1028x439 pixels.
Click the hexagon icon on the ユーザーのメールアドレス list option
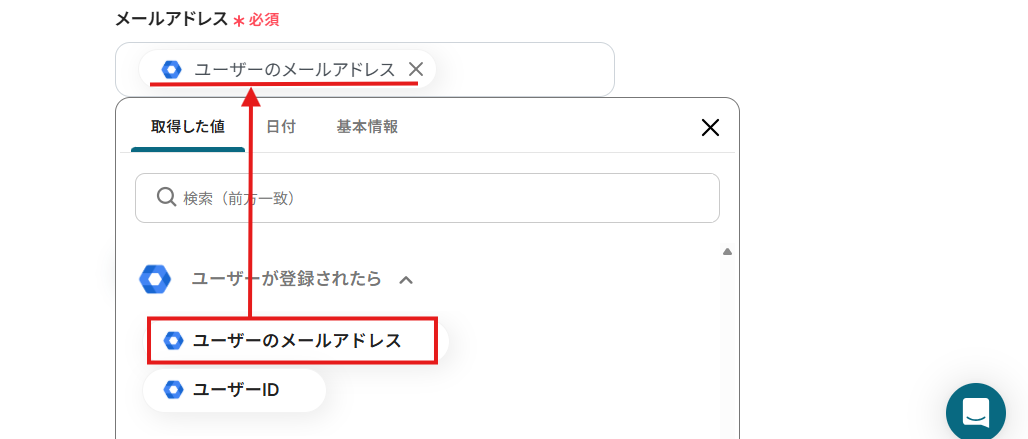(x=173, y=341)
